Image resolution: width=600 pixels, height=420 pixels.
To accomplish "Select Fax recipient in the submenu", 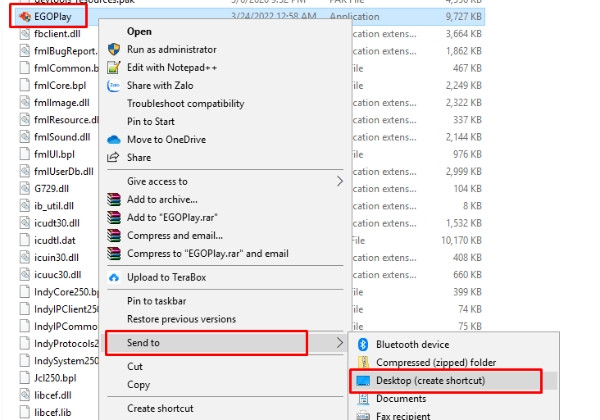I will click(403, 415).
